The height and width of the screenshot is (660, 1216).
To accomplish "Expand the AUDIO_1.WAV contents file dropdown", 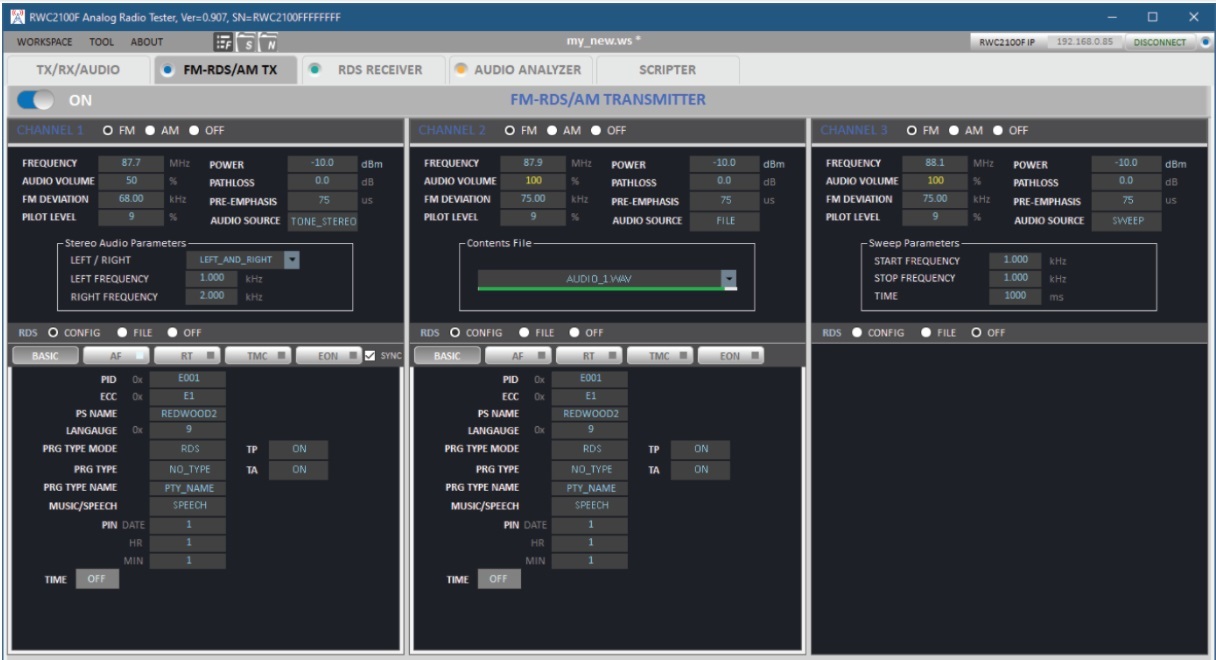I will 729,280.
